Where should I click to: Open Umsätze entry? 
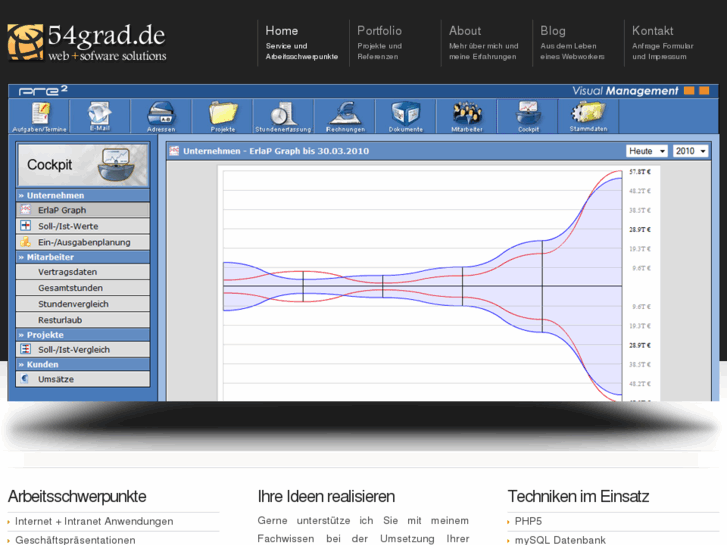[x=83, y=379]
